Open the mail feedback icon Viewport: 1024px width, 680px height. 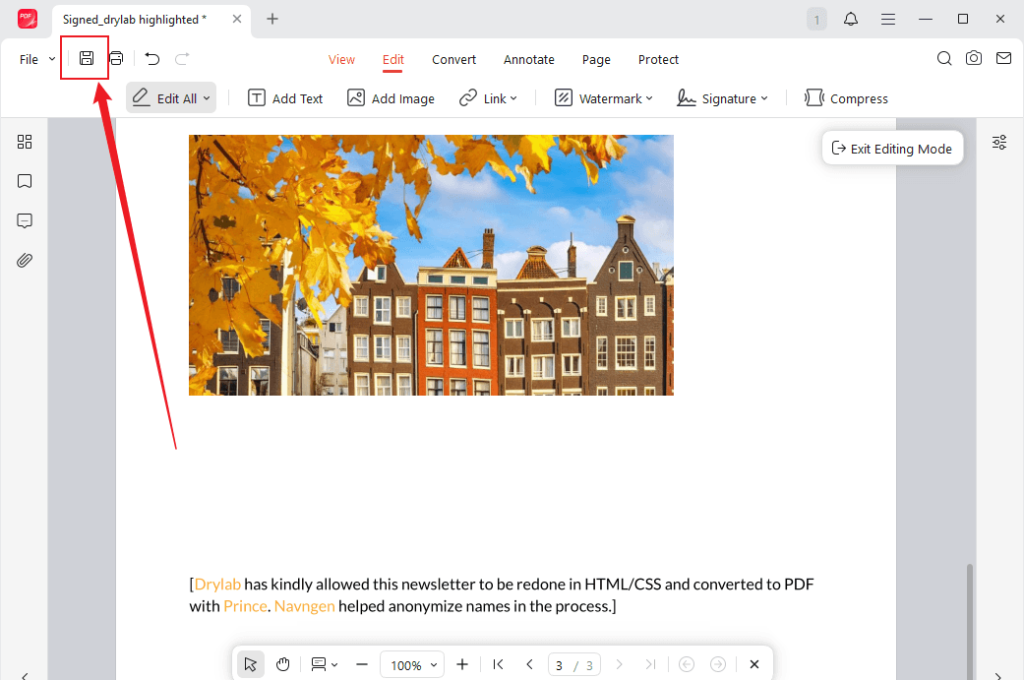[x=1004, y=59]
